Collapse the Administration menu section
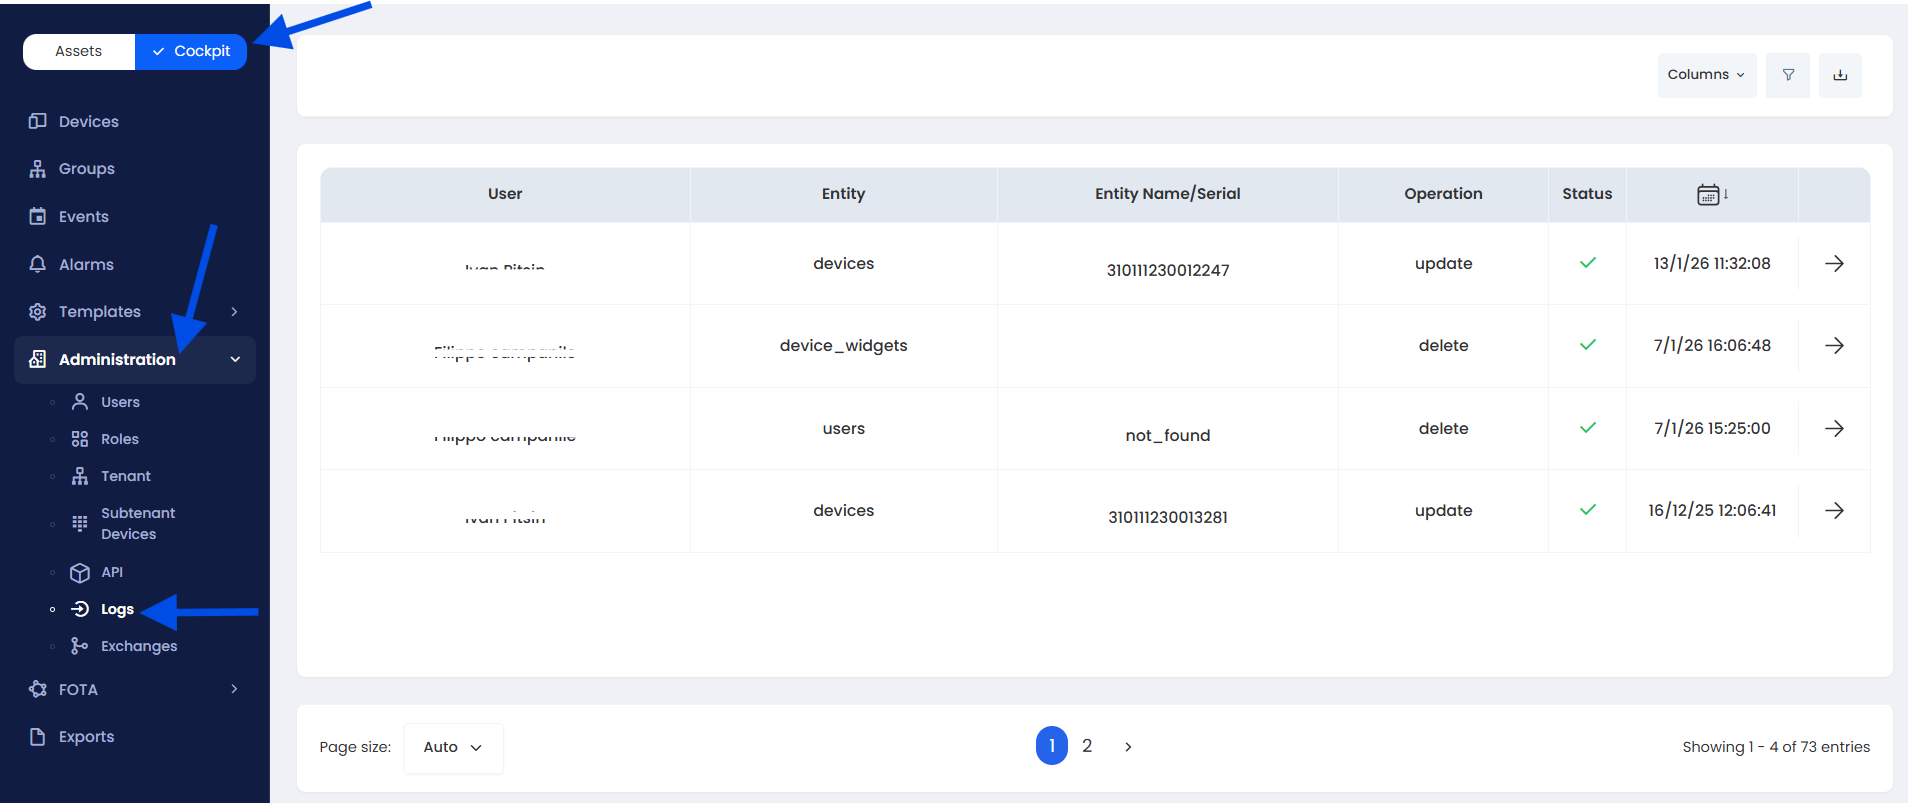Viewport: 1908px width, 803px height. (235, 360)
